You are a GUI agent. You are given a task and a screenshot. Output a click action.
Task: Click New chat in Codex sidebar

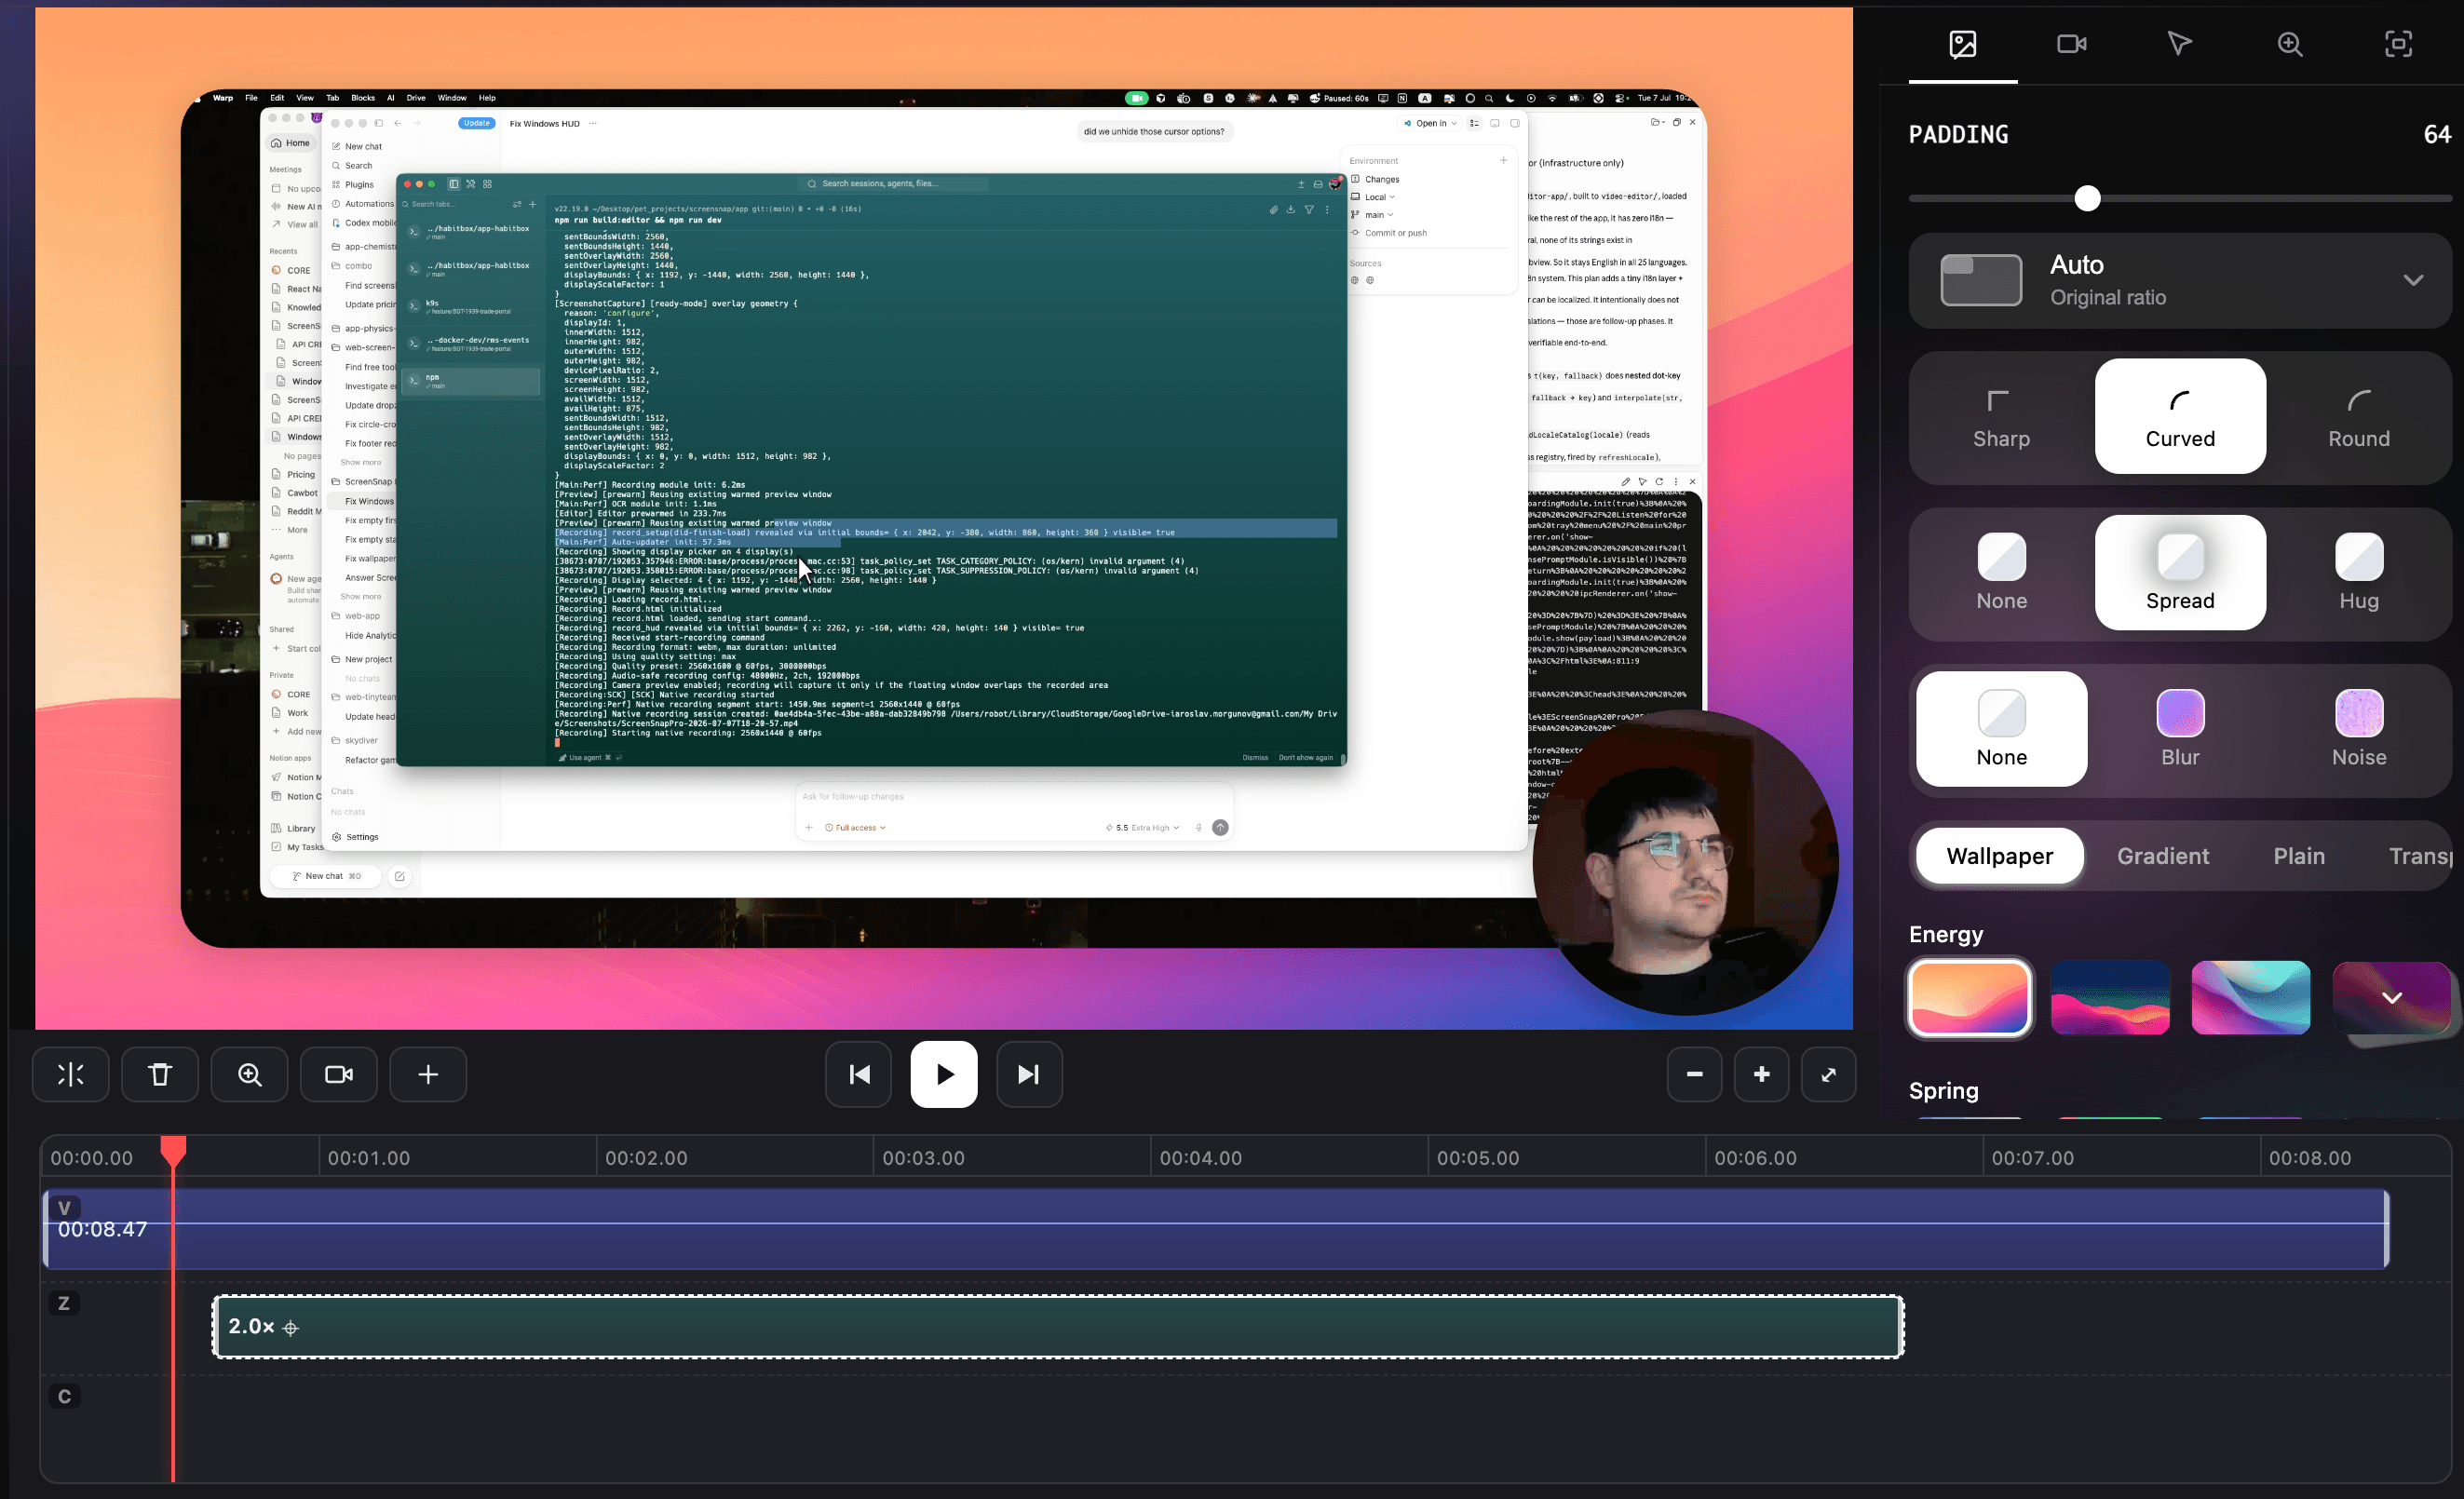[363, 146]
